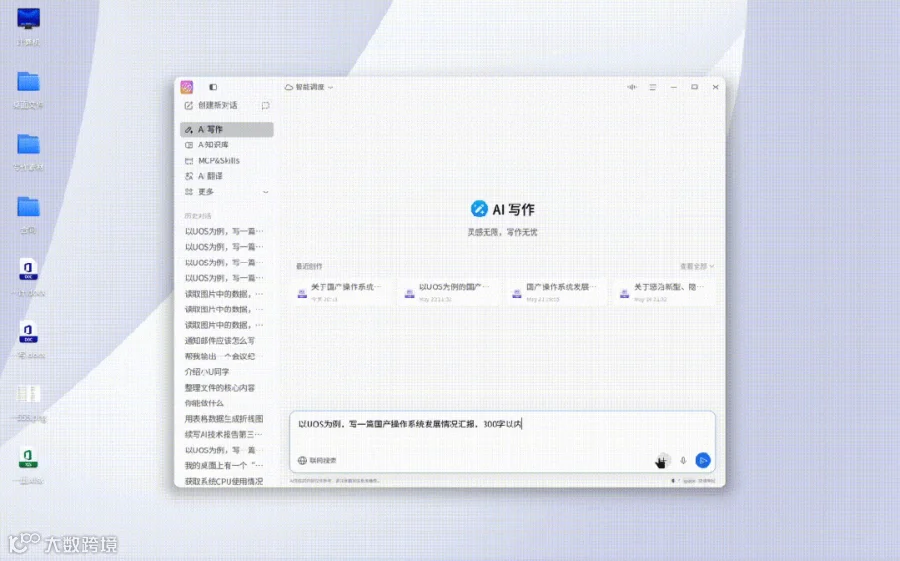Click the app logo in the window corner
This screenshot has width=900, height=561.
(187, 87)
